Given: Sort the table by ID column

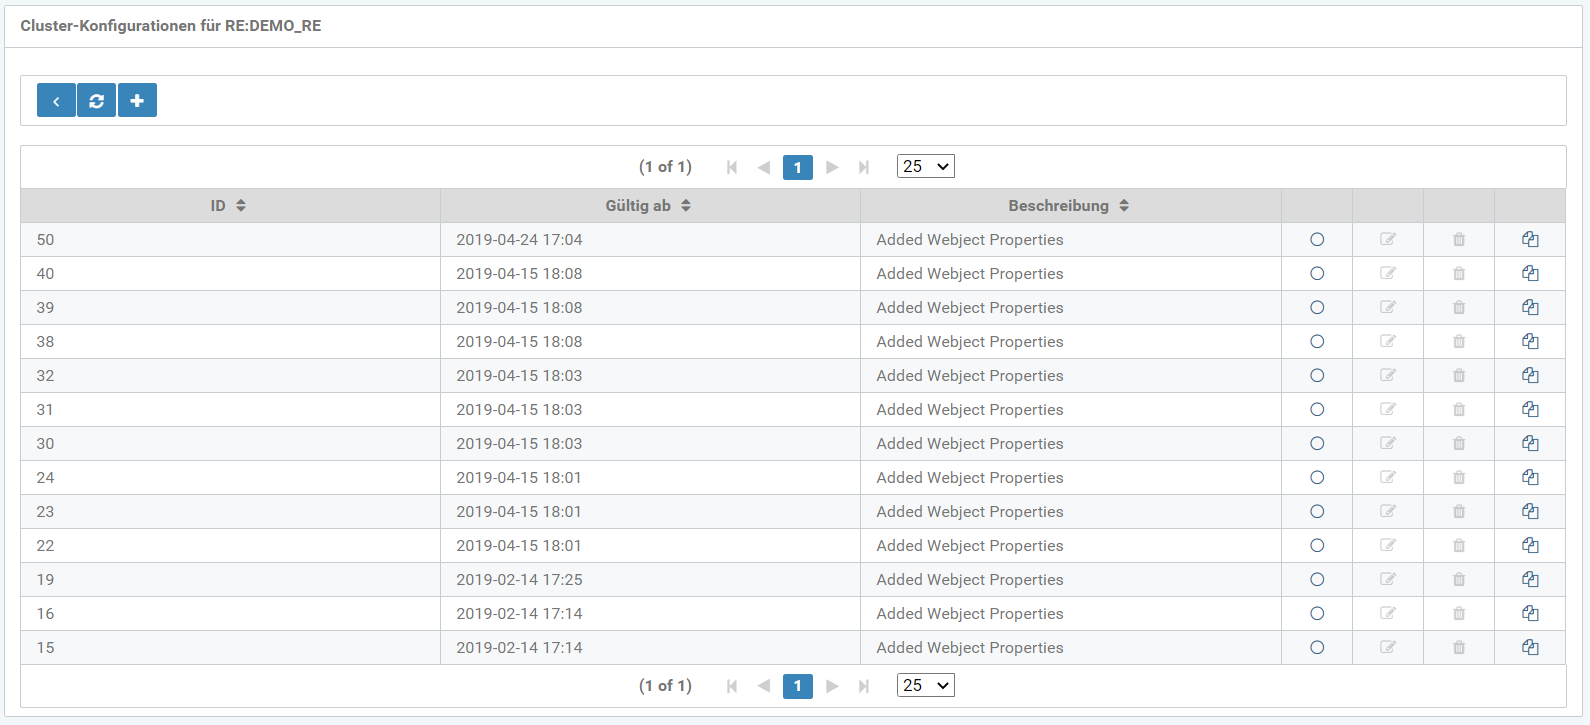Looking at the screenshot, I should (229, 206).
